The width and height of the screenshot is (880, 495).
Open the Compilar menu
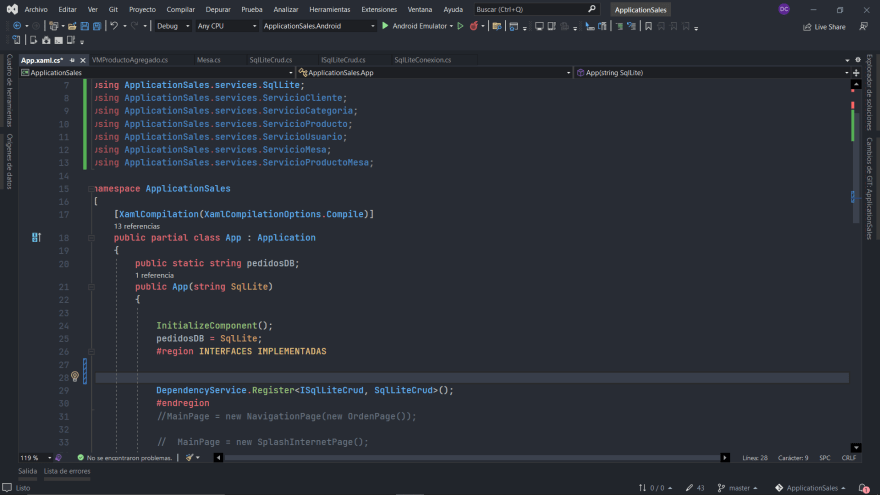(x=181, y=9)
